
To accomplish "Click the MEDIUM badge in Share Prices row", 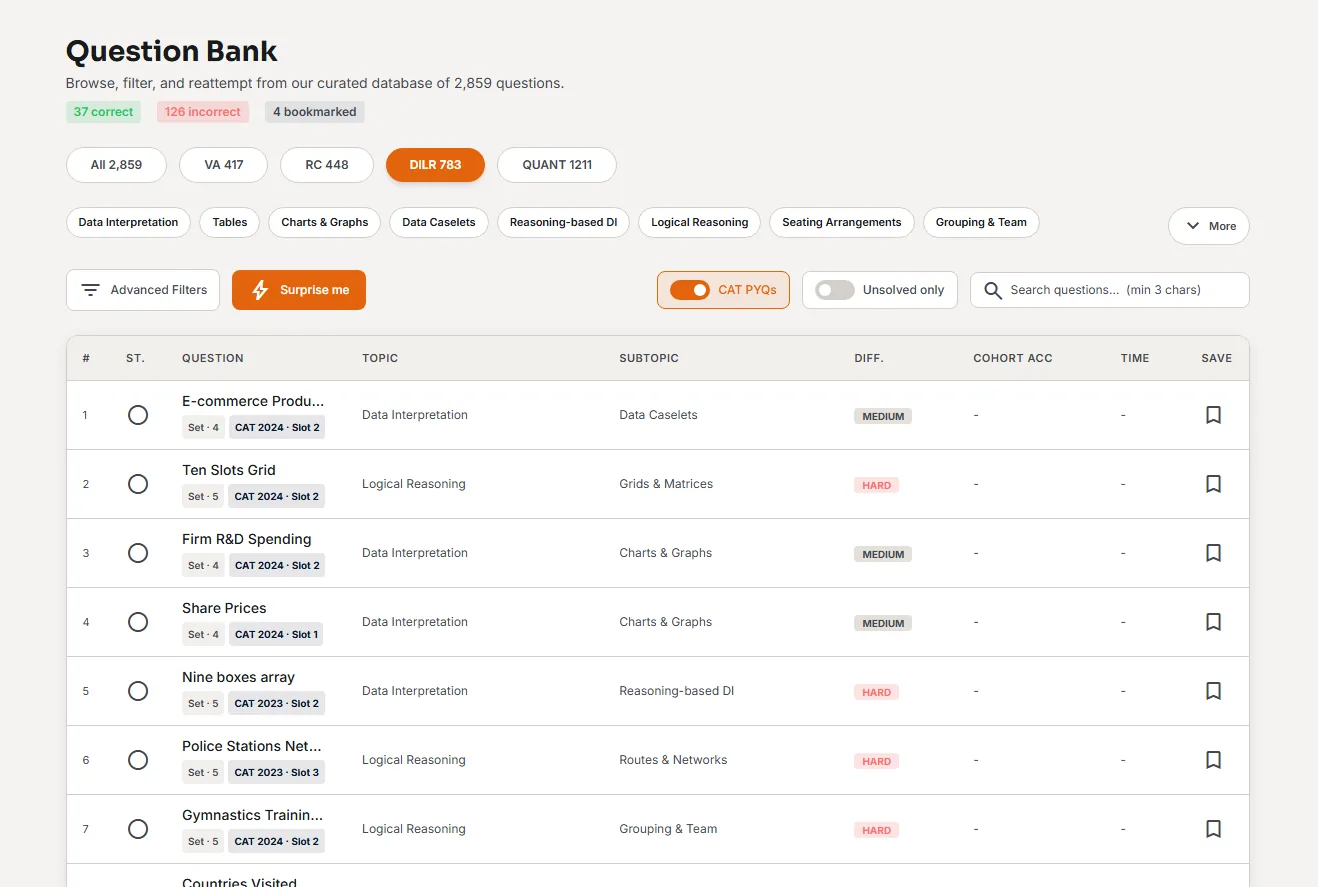I will coord(883,623).
